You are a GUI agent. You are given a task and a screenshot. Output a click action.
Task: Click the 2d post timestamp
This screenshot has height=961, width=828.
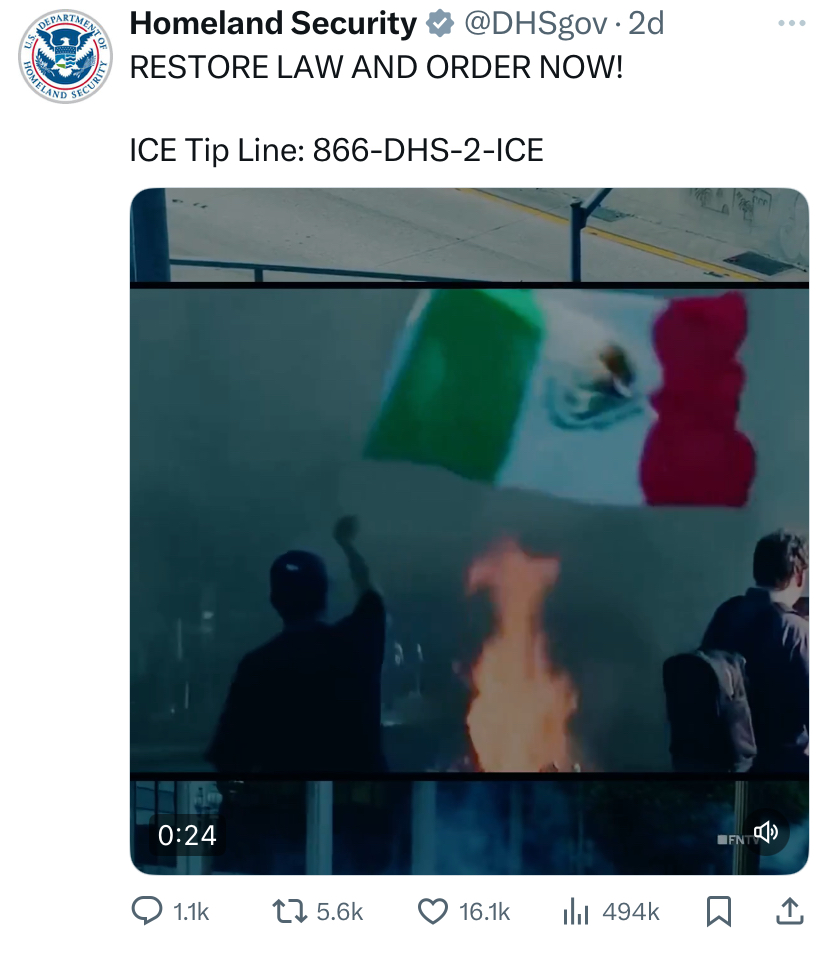pos(646,24)
